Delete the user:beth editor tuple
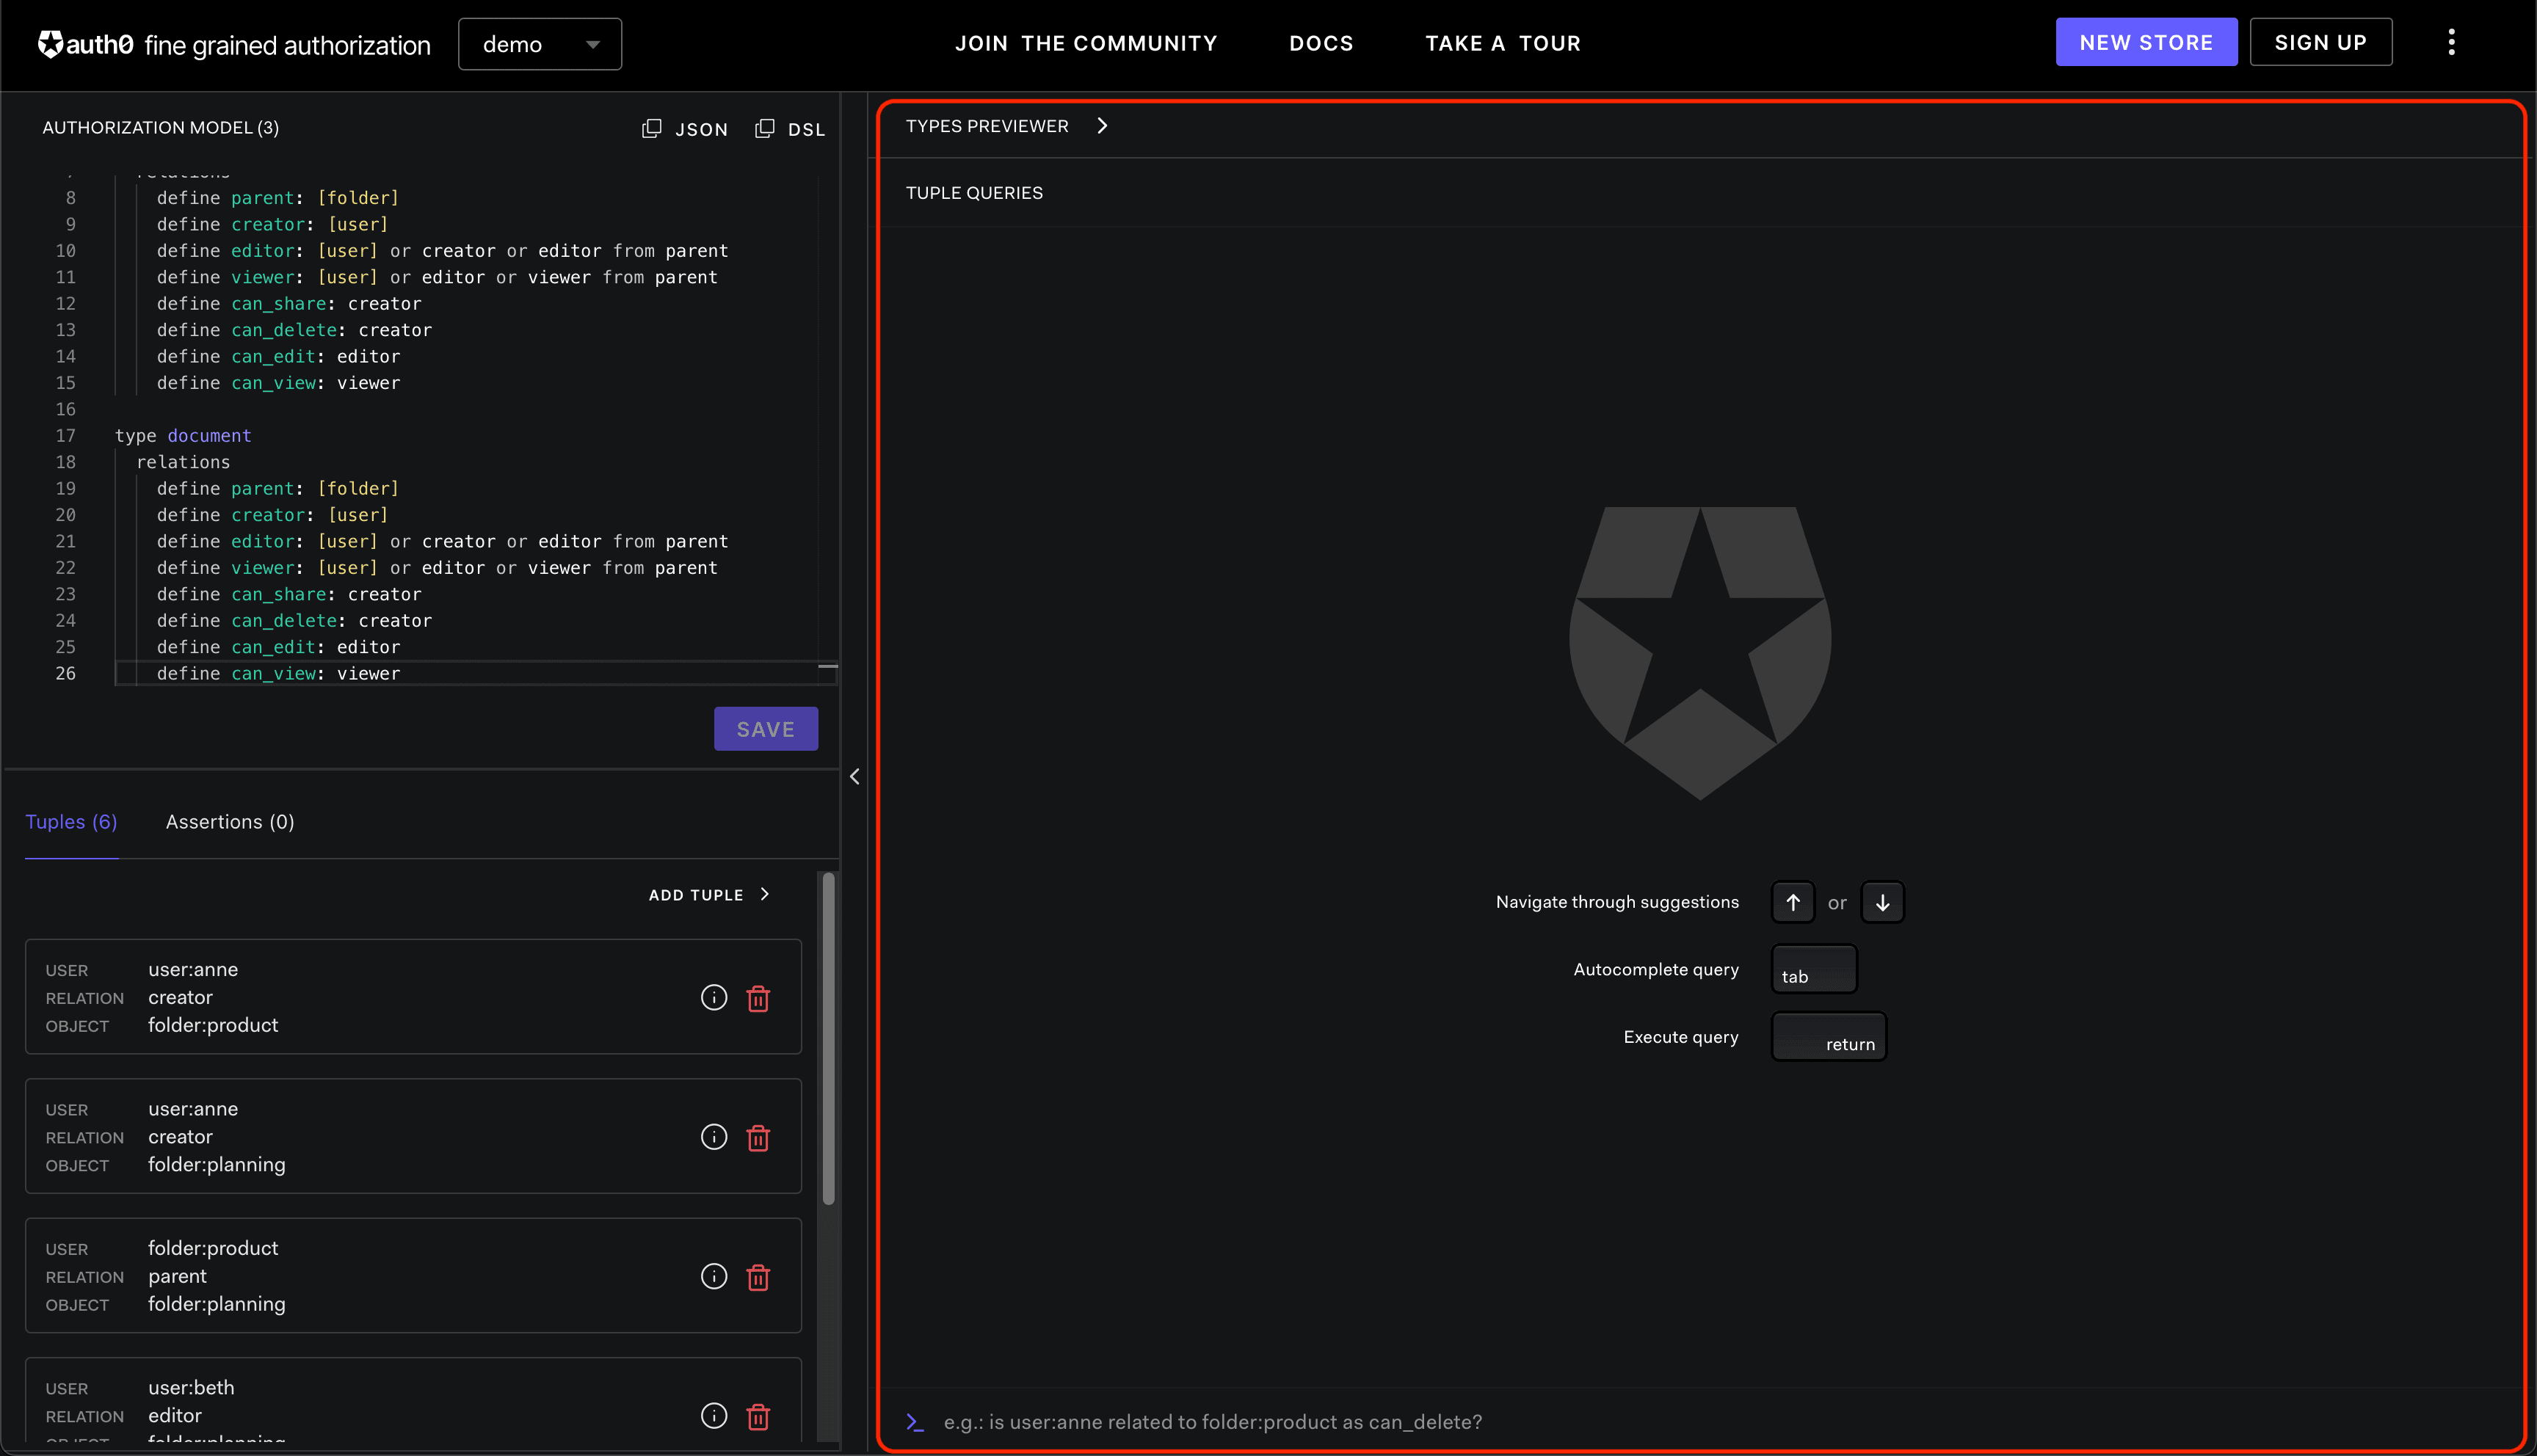This screenshot has height=1456, width=2537. tap(758, 1416)
